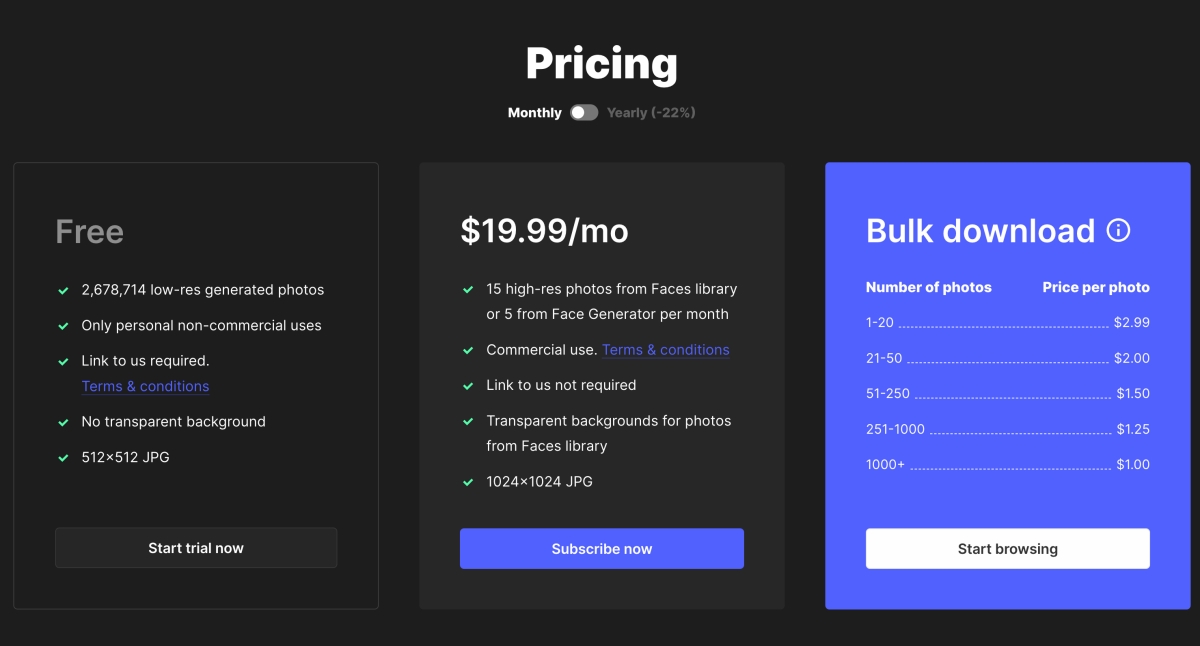Select the Yearly (-22%) billing option

tap(651, 113)
